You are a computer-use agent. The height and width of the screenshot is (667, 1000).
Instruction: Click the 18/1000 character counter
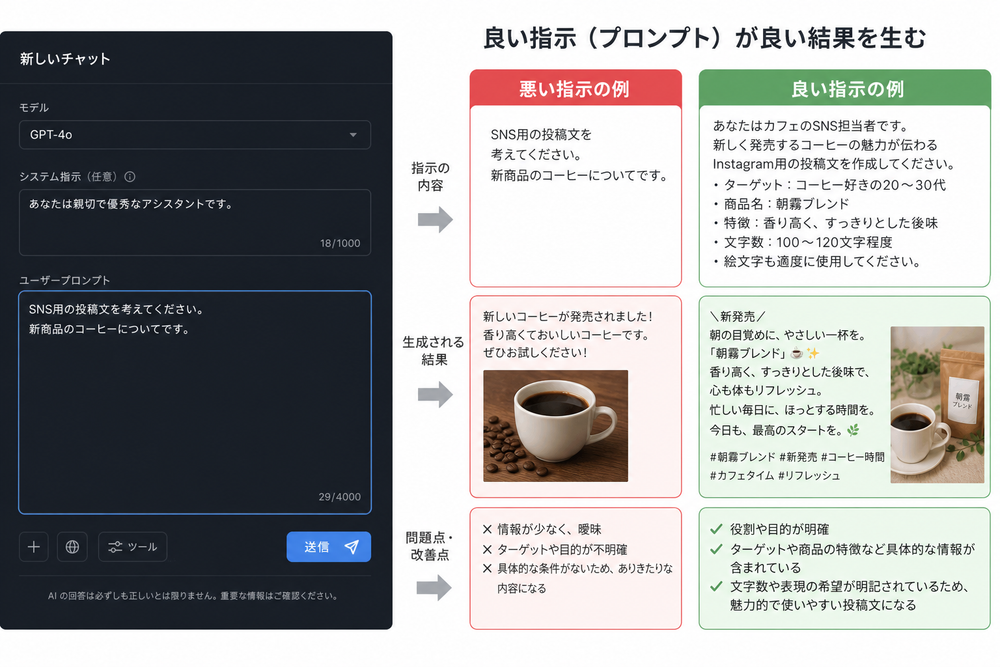point(340,243)
